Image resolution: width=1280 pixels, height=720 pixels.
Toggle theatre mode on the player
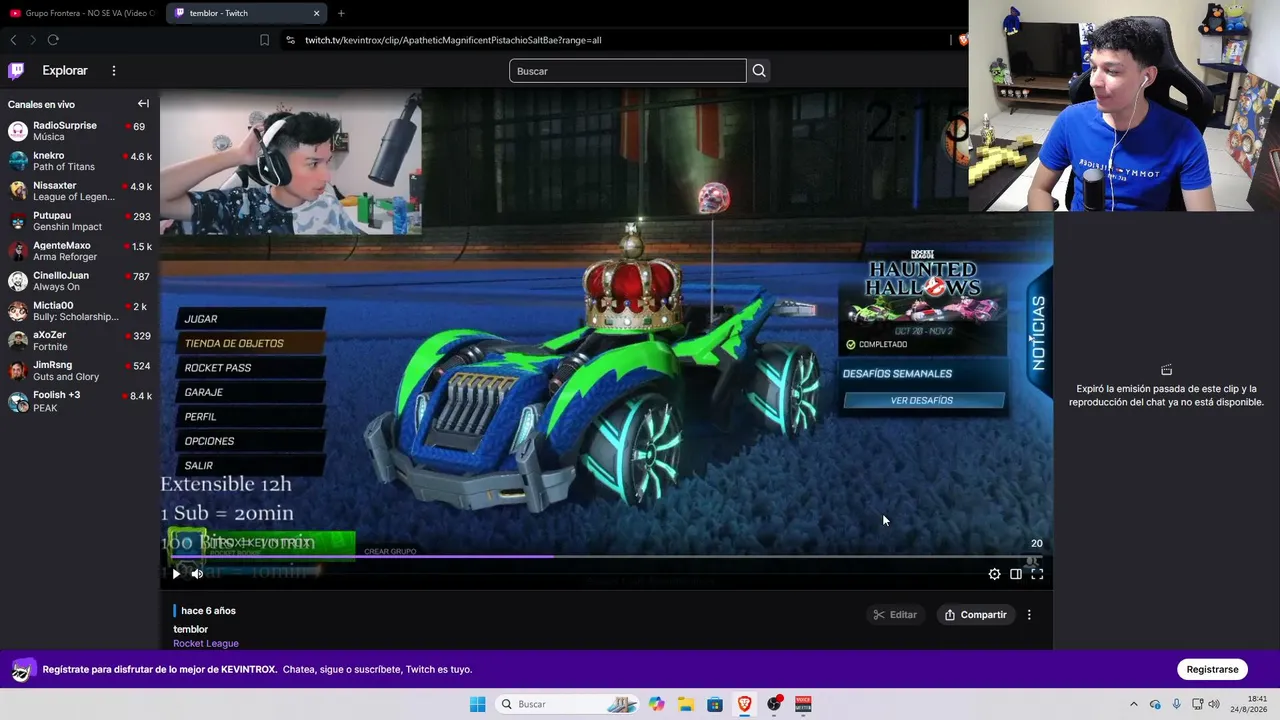[x=1016, y=574]
